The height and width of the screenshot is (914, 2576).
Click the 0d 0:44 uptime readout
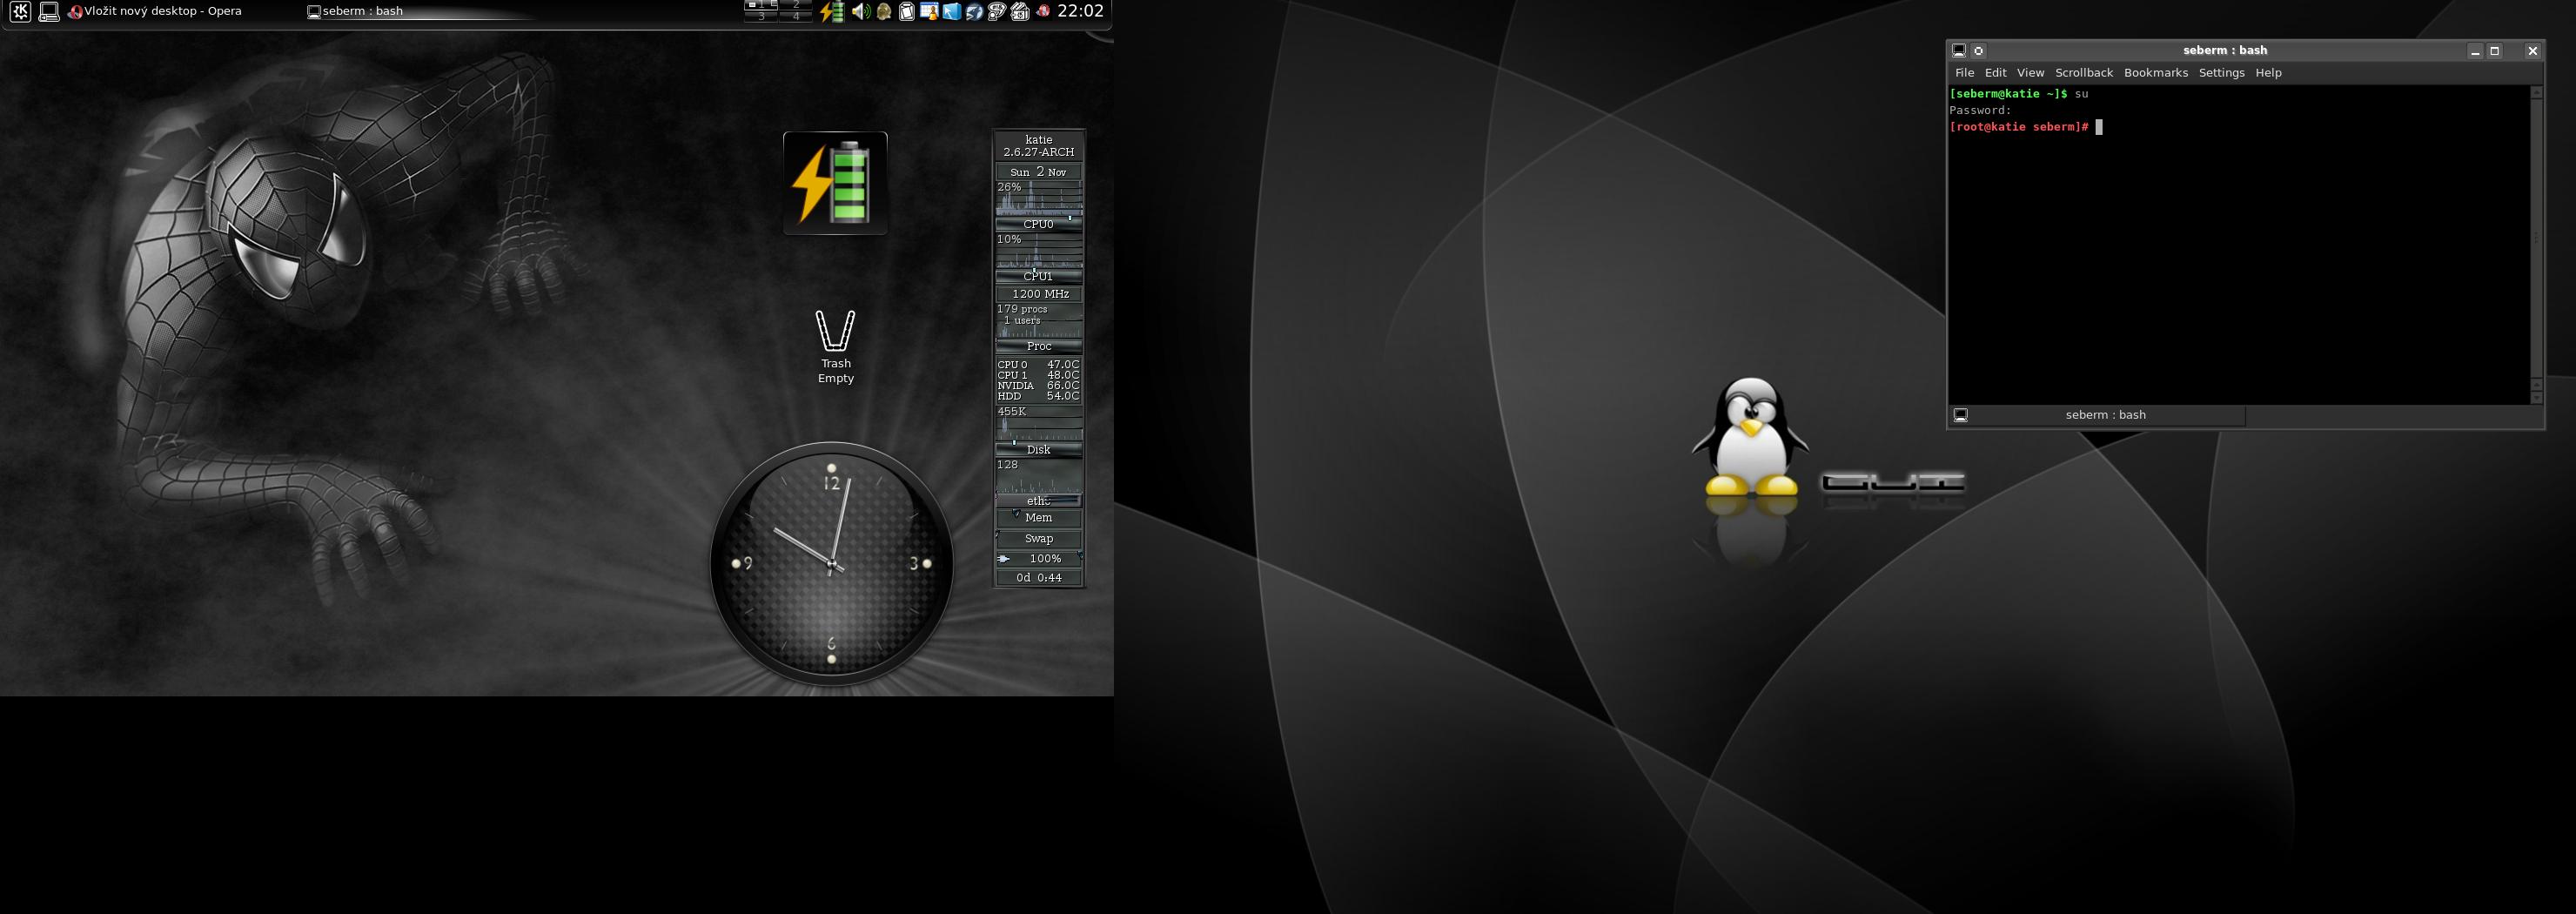(x=1039, y=578)
